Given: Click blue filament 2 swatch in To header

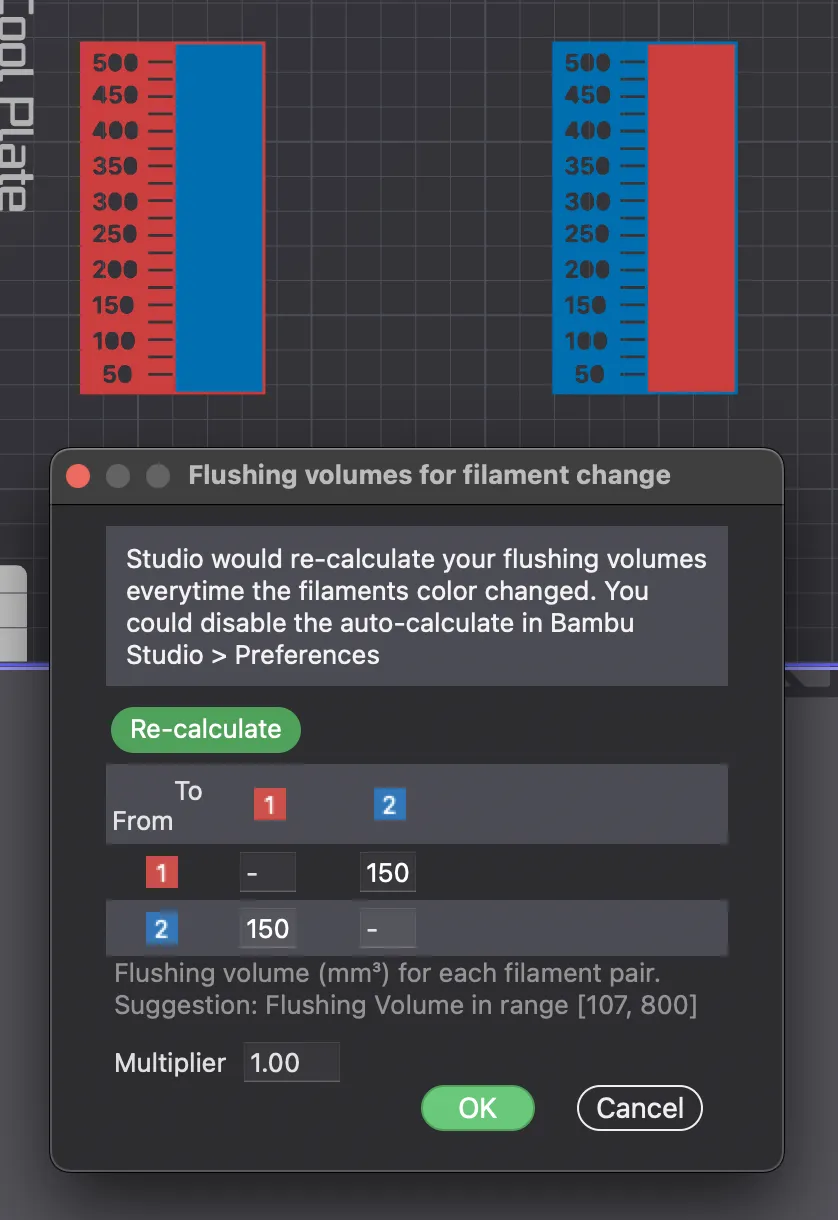Looking at the screenshot, I should (389, 805).
